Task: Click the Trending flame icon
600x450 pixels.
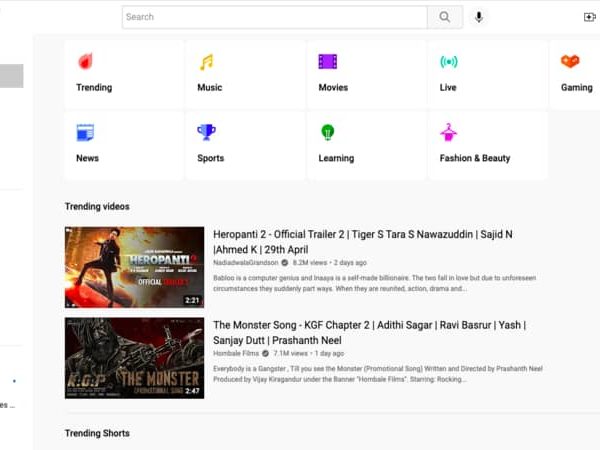Action: click(85, 62)
